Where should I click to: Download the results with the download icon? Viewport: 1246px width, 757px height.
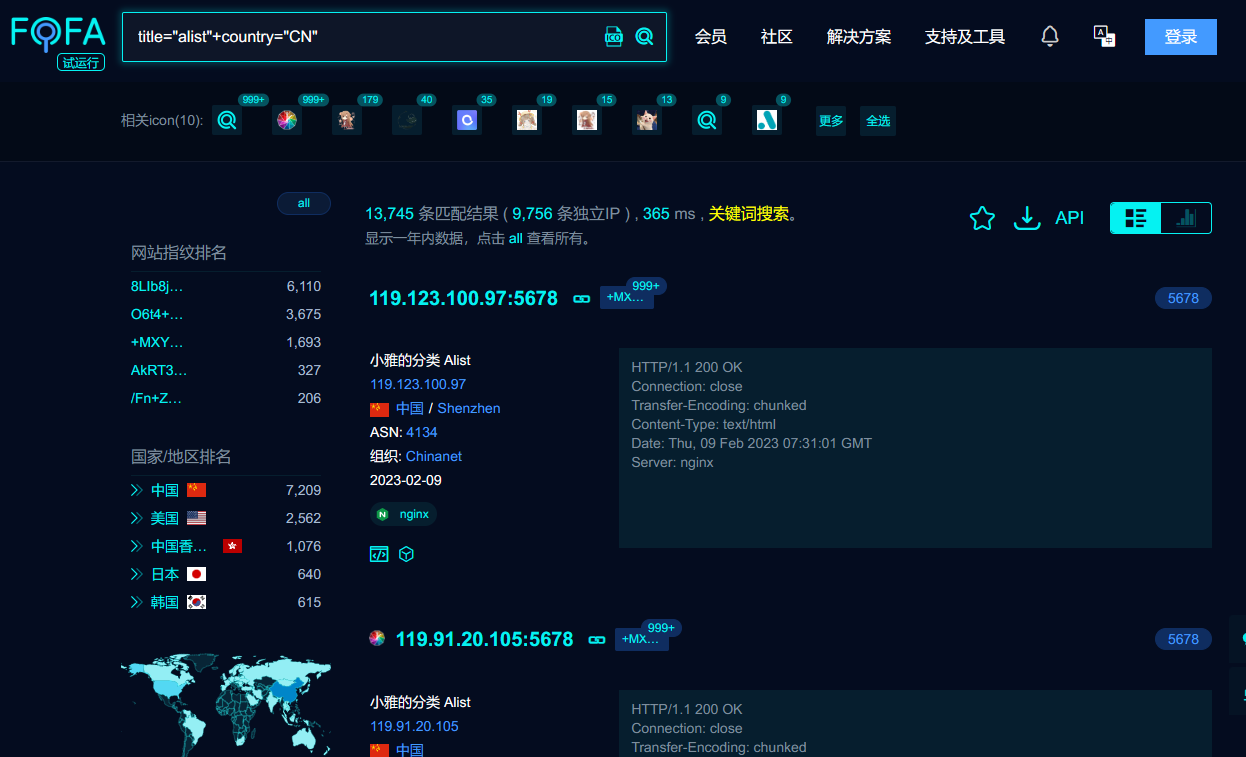coord(1027,218)
